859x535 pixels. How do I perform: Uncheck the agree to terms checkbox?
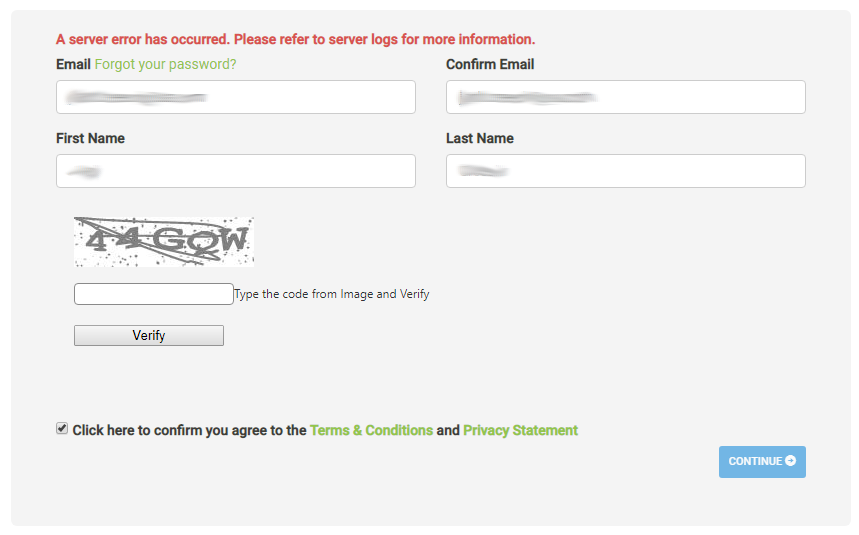[63, 429]
